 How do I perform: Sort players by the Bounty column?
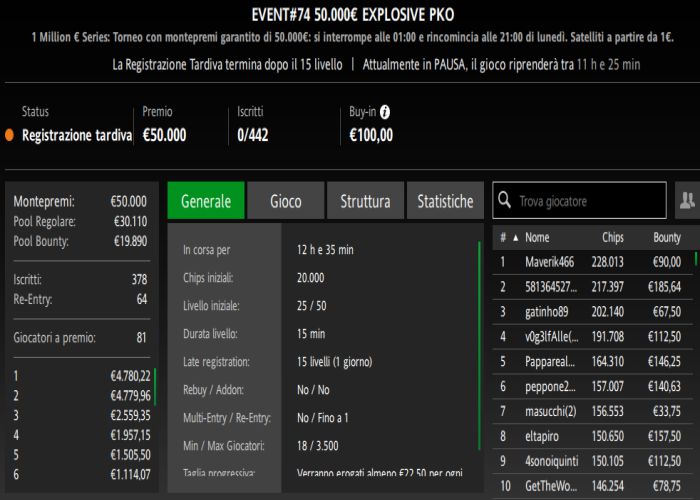coord(667,238)
